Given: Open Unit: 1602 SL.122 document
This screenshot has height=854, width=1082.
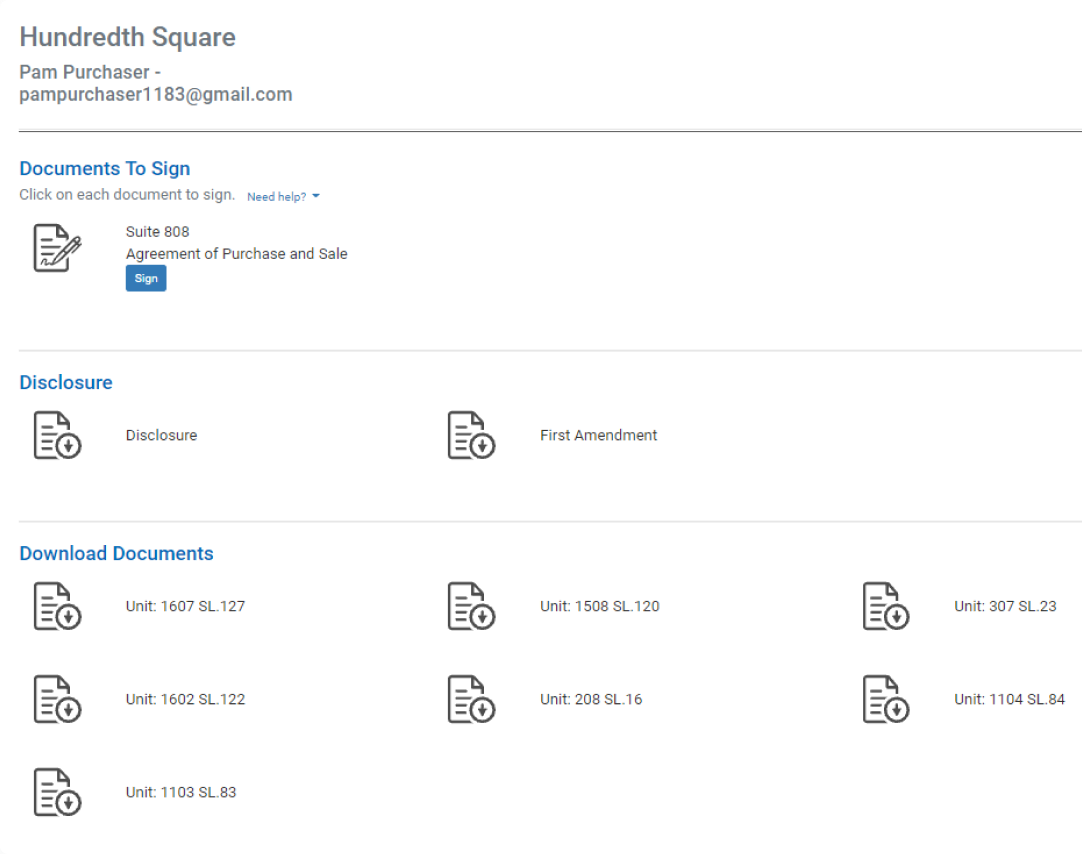Looking at the screenshot, I should point(185,699).
